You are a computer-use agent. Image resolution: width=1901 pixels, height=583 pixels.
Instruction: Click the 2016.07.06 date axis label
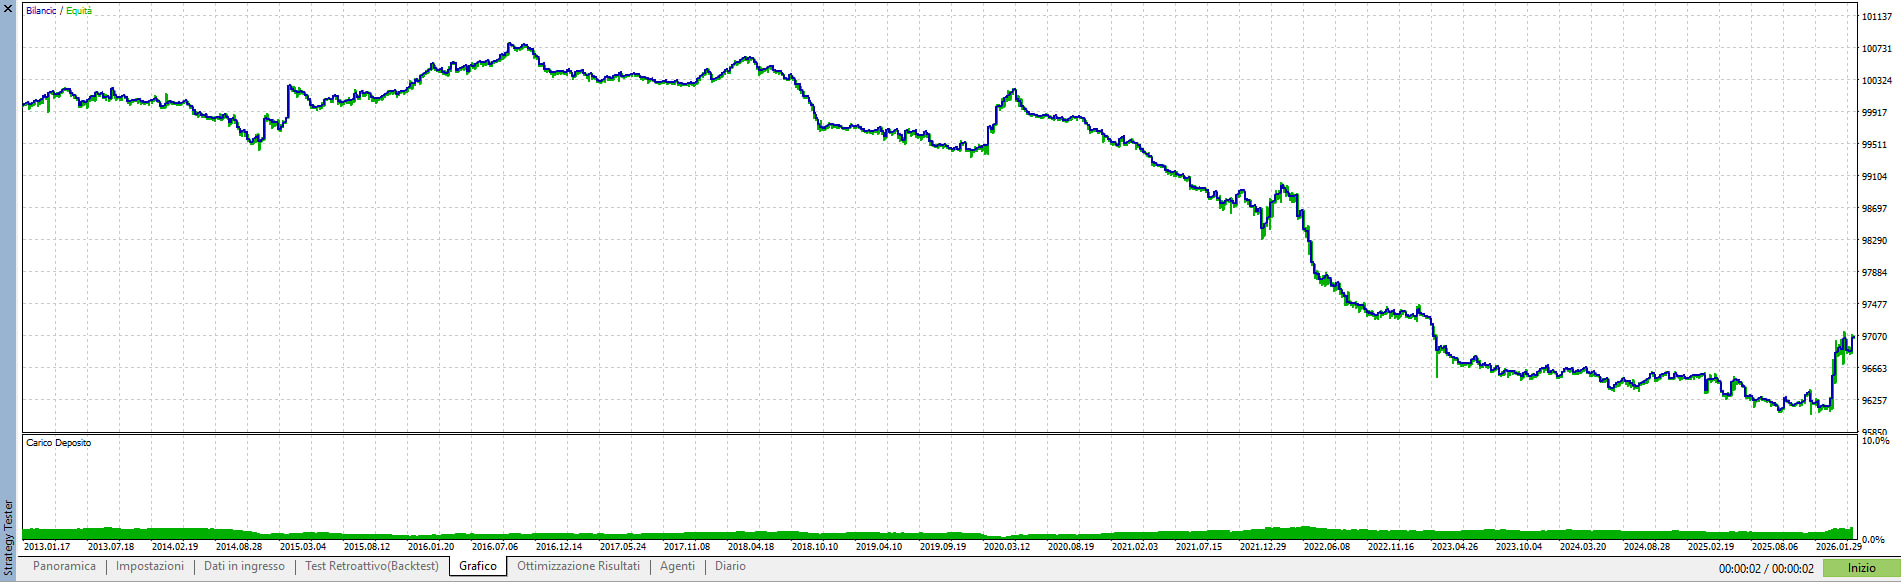pos(495,547)
